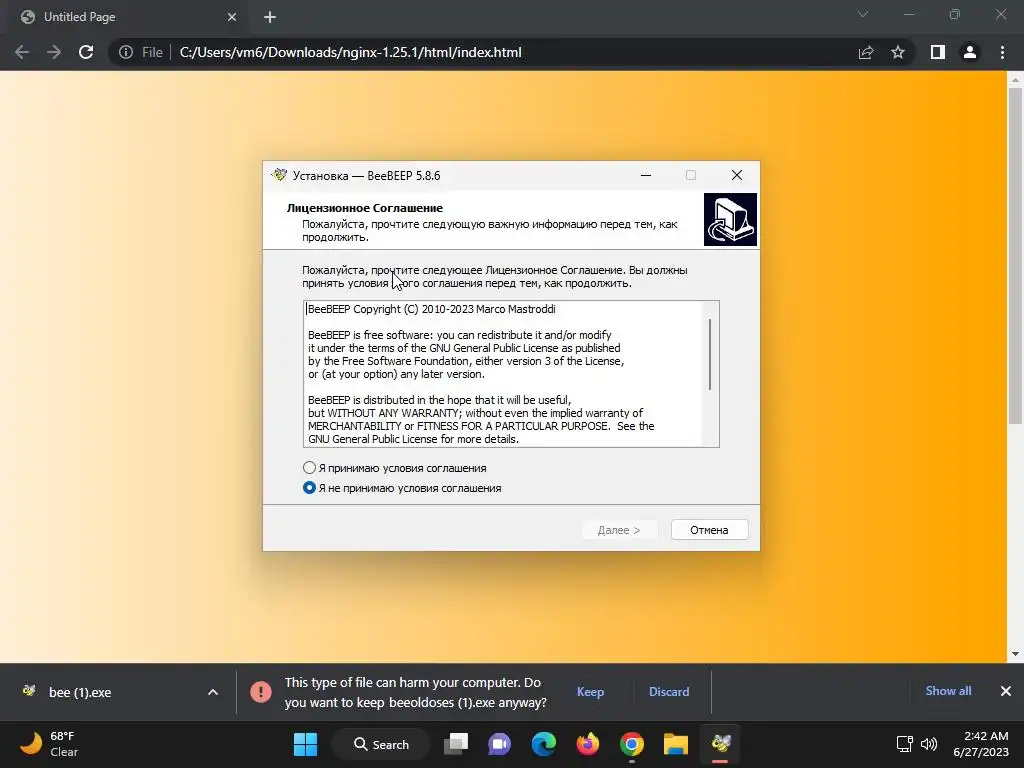Viewport: 1024px width, 768px height.
Task: Click BeeBEEP installer icon on taskbar
Action: tap(720, 744)
